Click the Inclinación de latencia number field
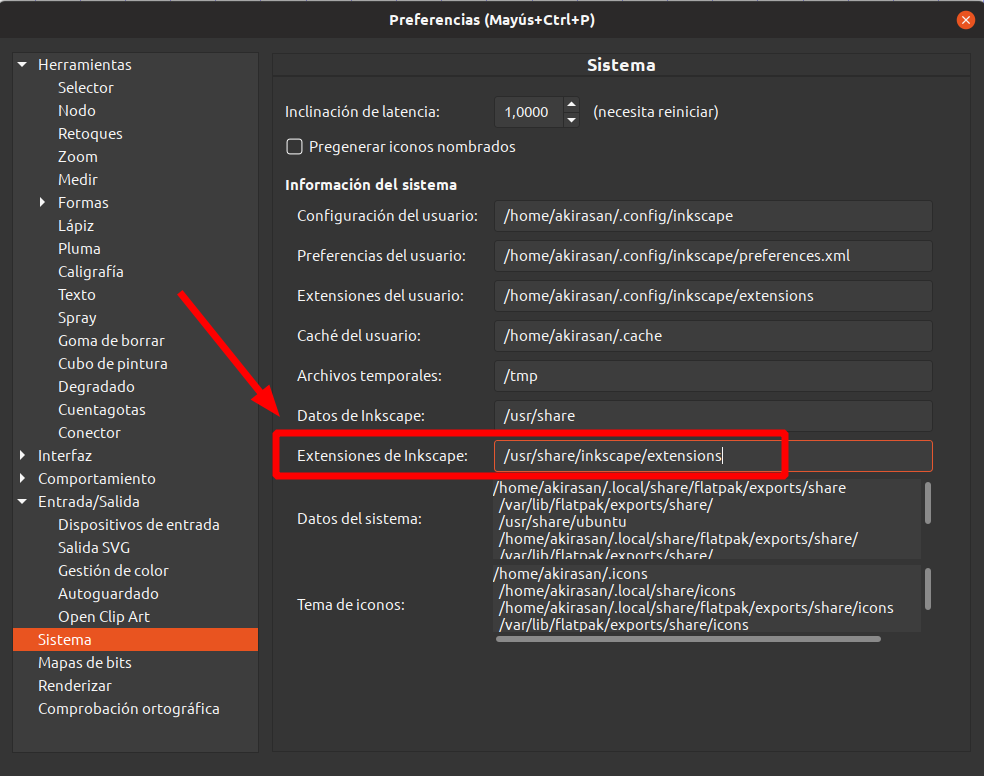The image size is (984, 776). pyautogui.click(x=528, y=112)
